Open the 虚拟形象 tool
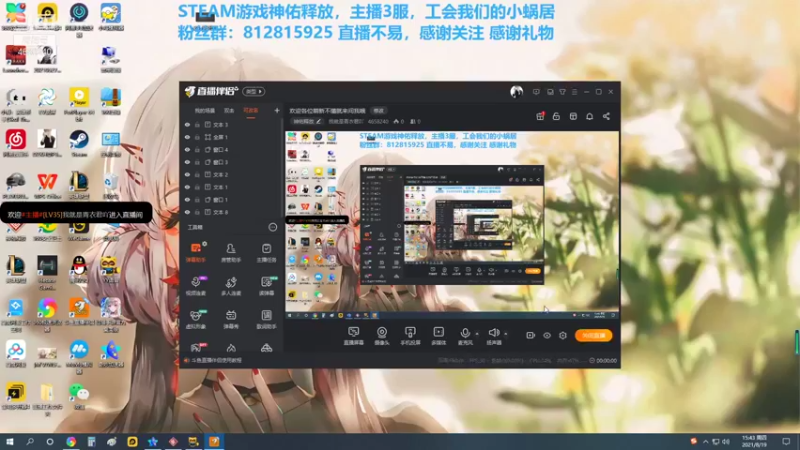The height and width of the screenshot is (450, 800). point(195,319)
